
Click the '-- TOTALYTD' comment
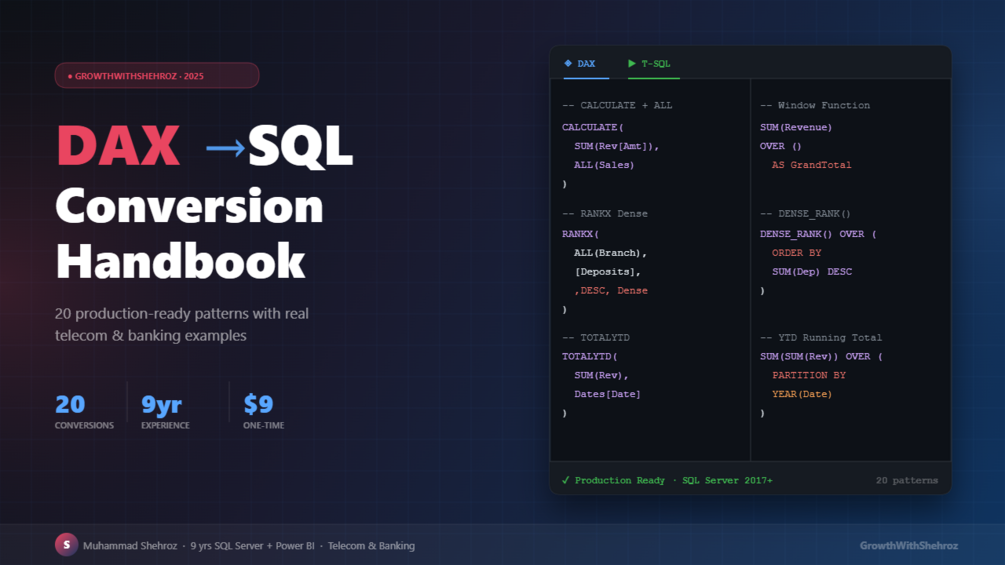(595, 337)
